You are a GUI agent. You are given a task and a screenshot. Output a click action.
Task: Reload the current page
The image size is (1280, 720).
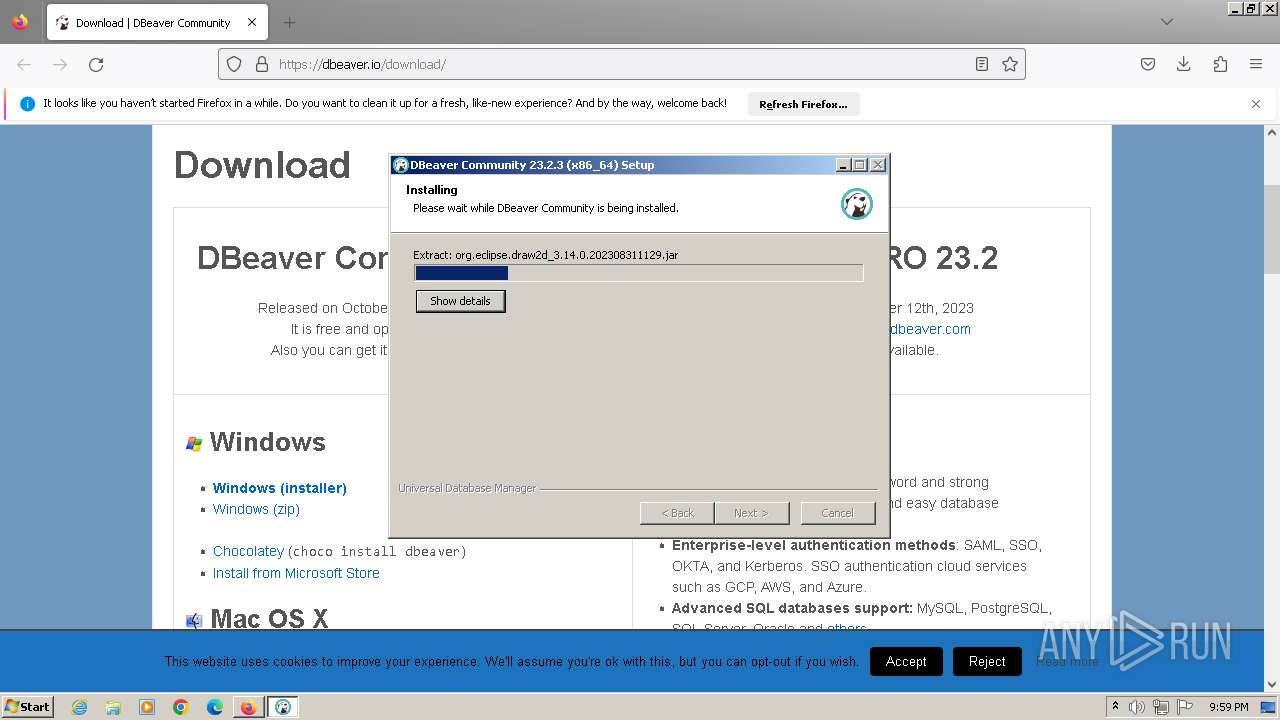pos(96,64)
